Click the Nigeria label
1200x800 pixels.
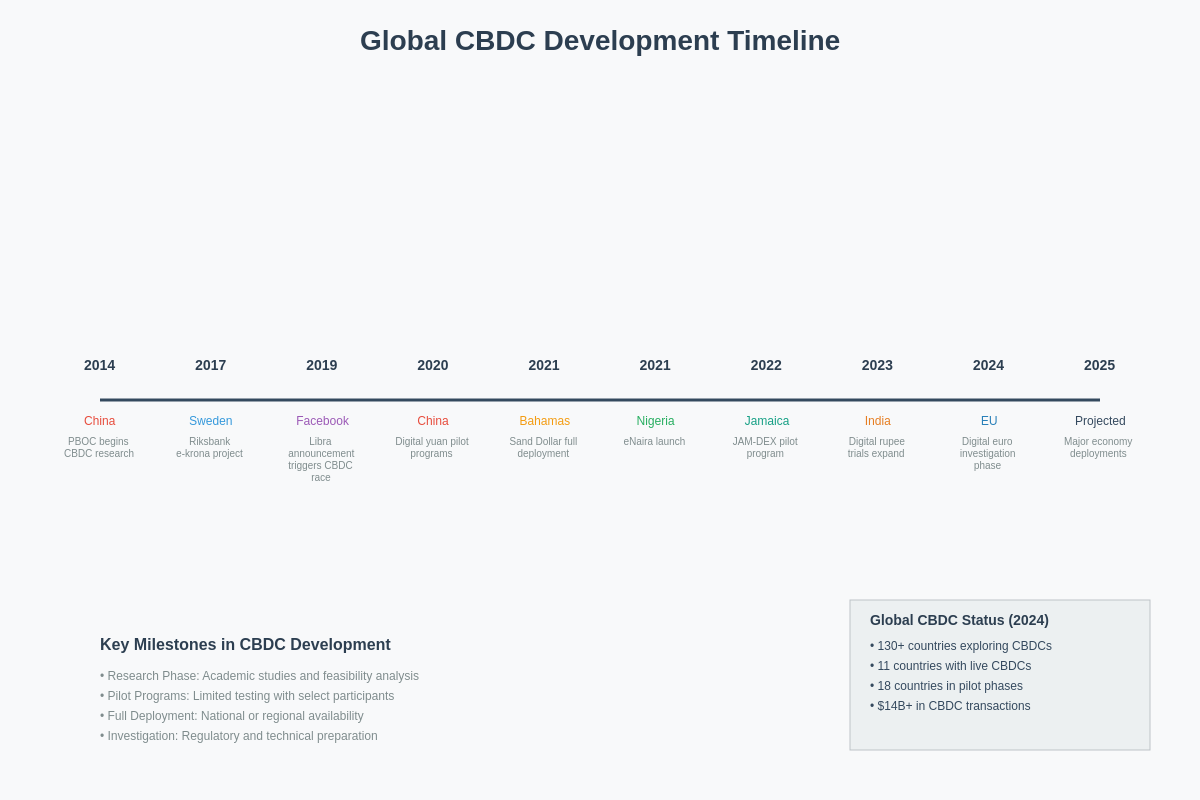655,421
